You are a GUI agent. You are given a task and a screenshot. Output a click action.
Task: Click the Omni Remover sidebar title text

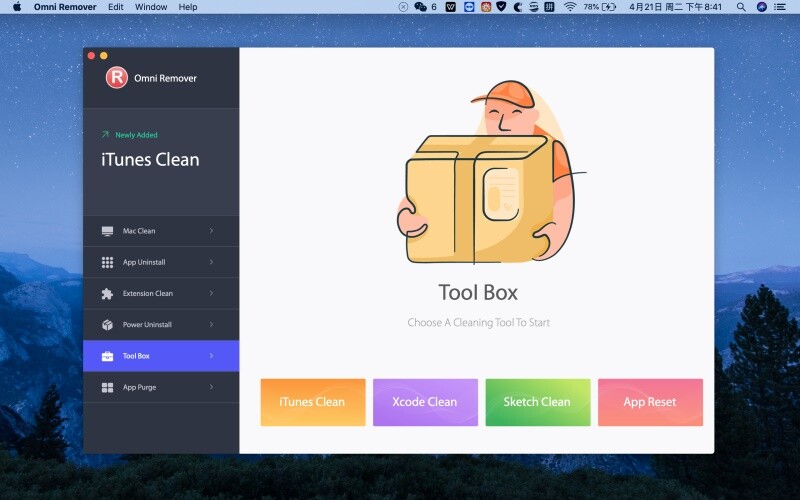click(165, 78)
